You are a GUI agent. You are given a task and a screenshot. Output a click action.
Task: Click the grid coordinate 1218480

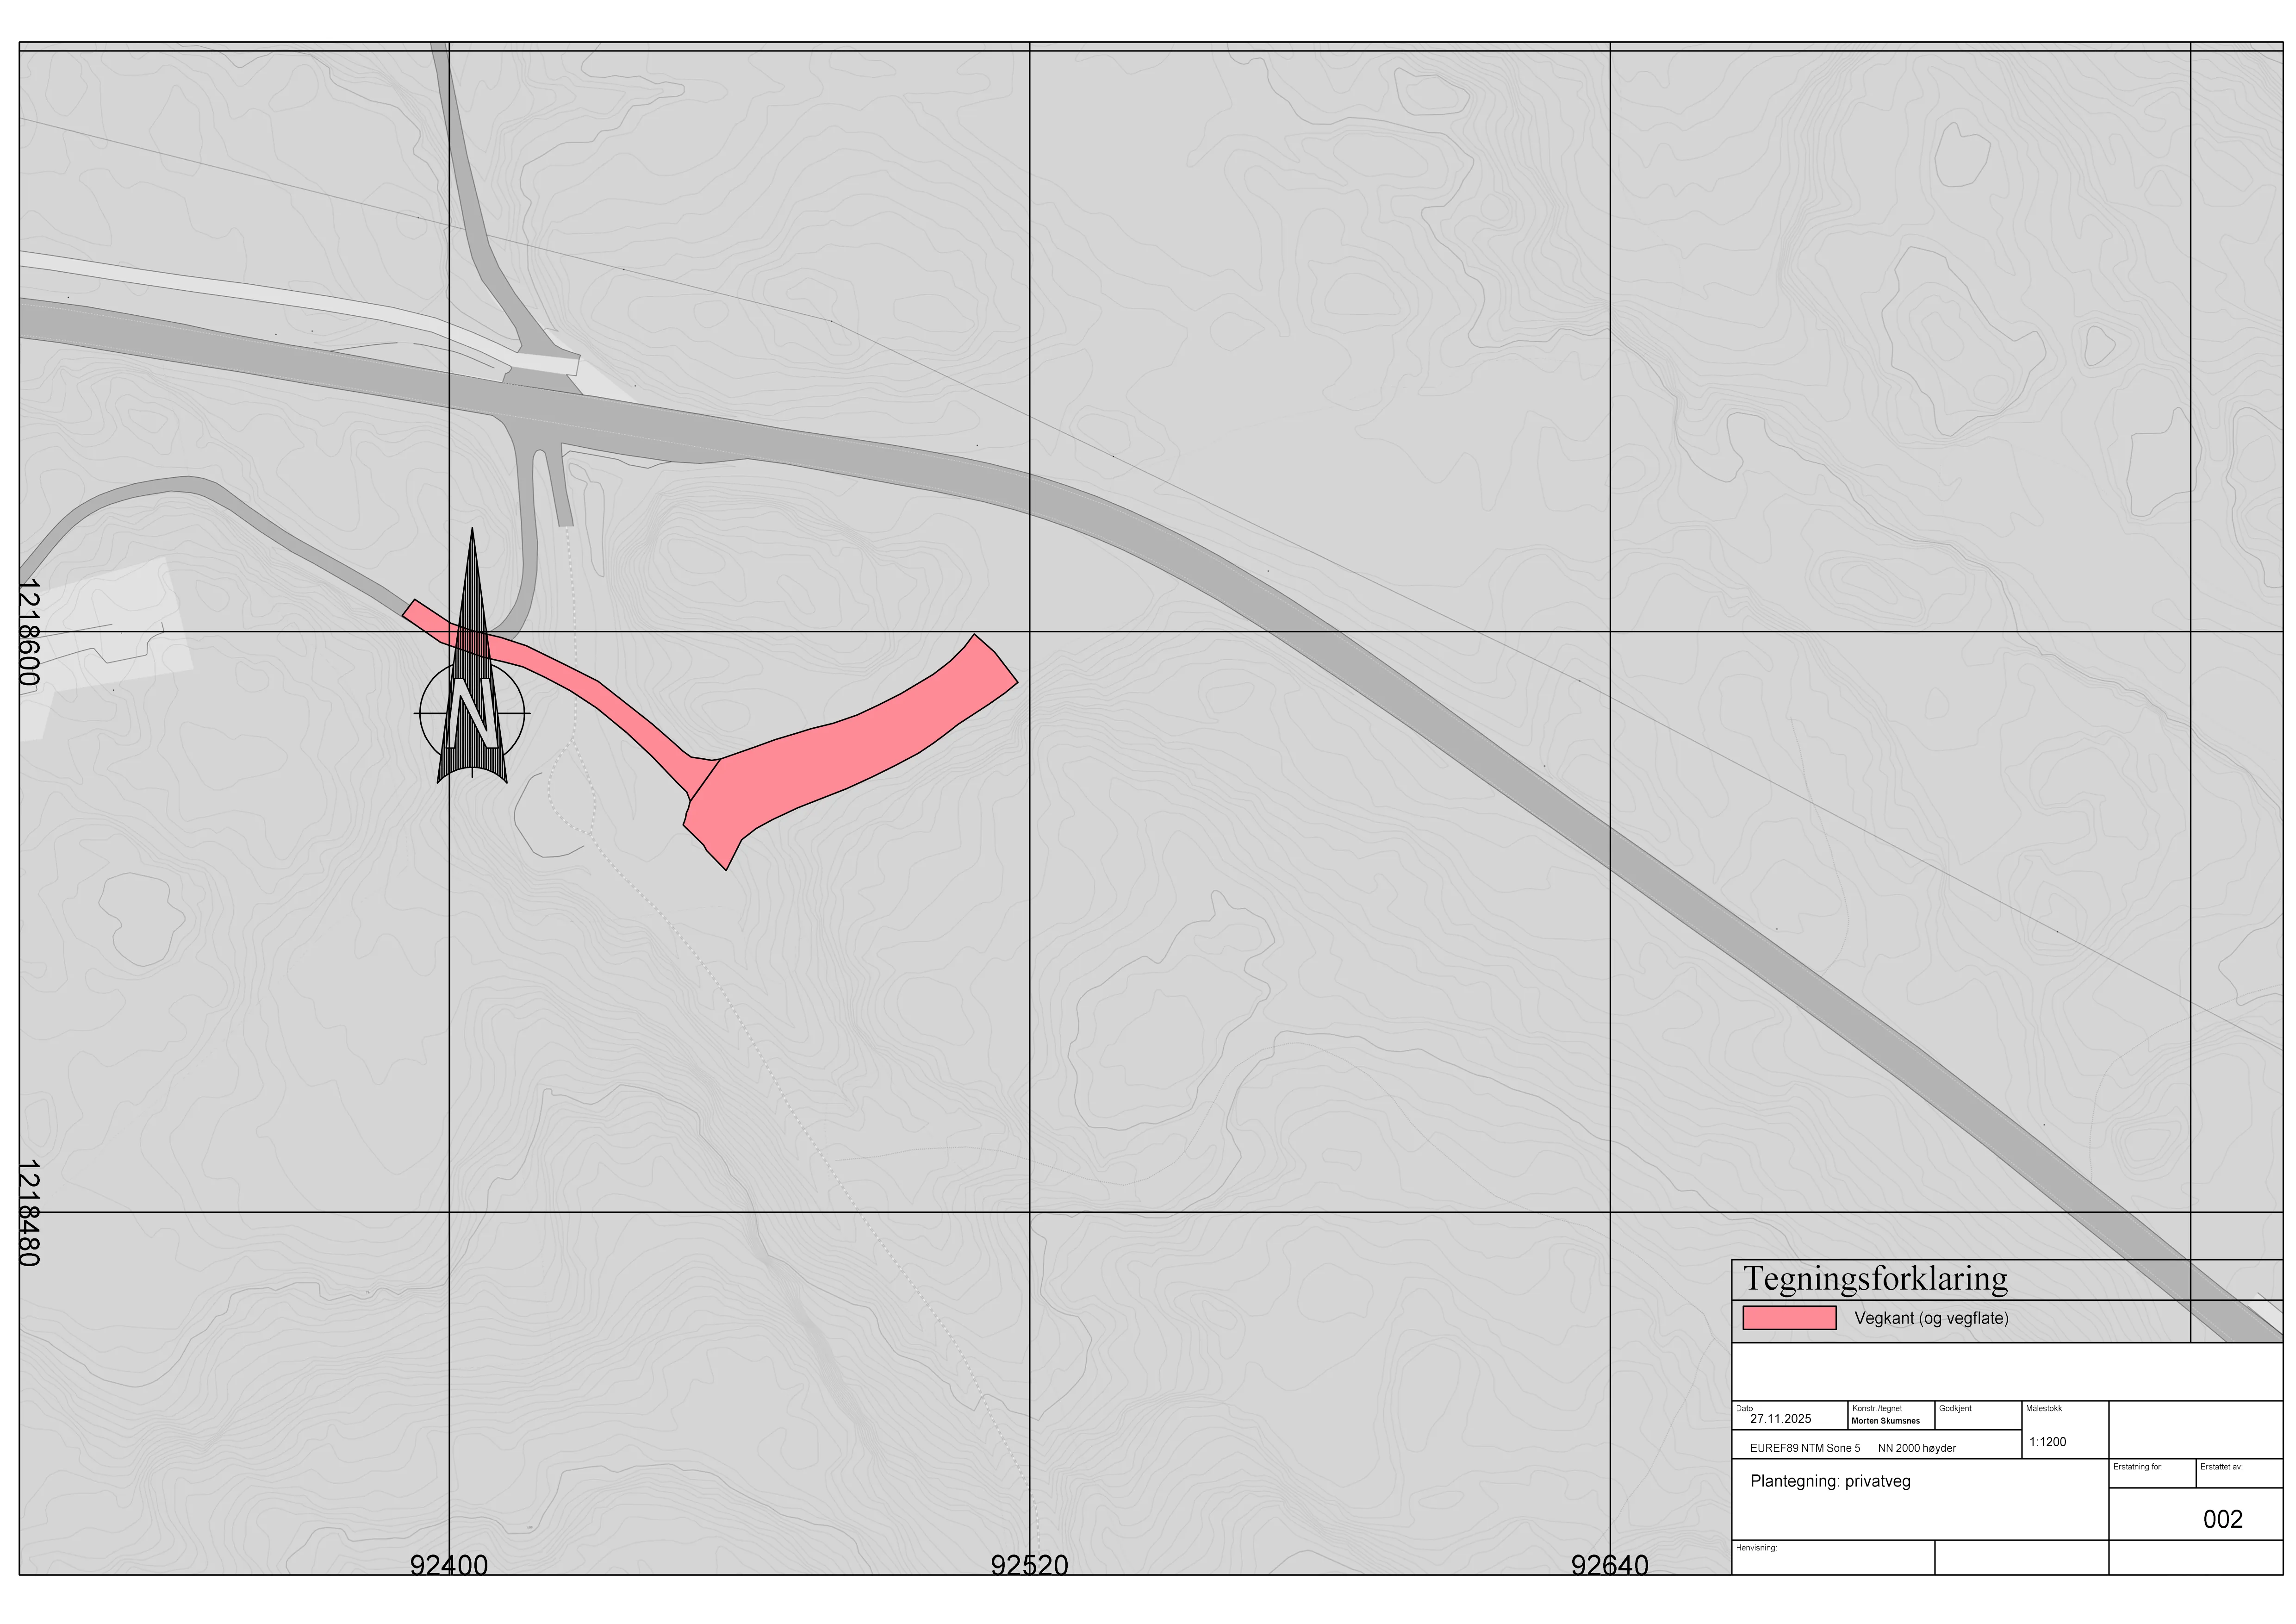[x=29, y=1213]
